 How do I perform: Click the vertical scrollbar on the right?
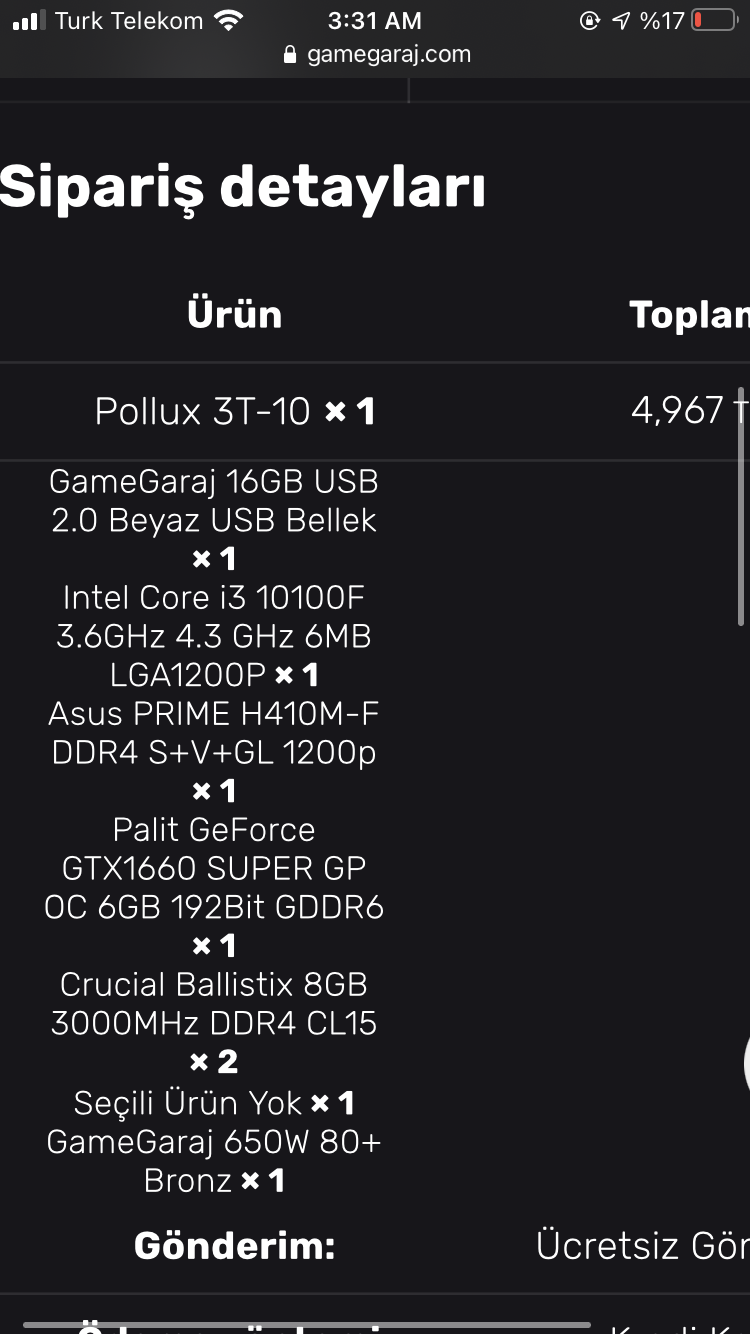(x=741, y=505)
